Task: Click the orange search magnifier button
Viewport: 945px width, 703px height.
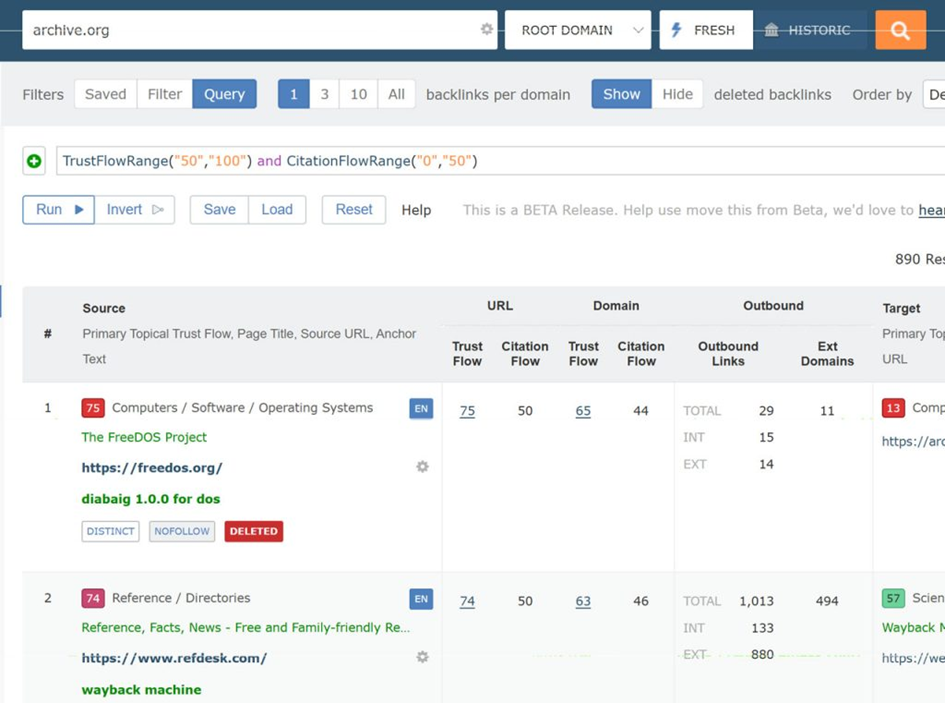Action: 900,30
